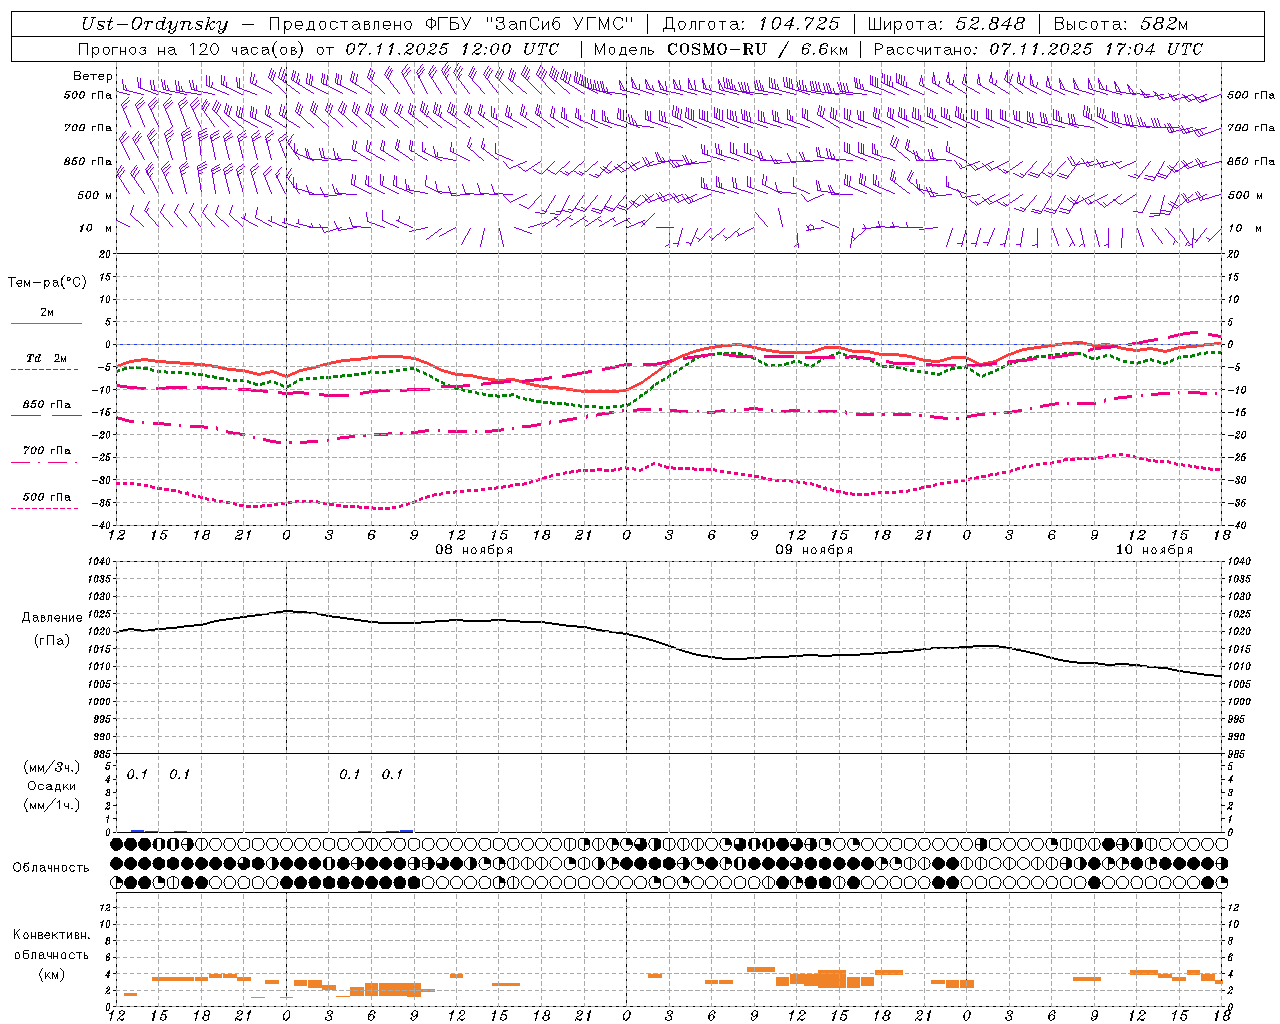
Task: Click the 2м temperature legend entry
Action: pos(47,312)
